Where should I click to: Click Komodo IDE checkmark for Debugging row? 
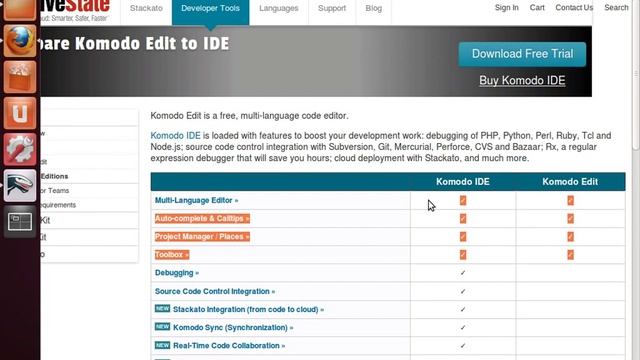pos(462,273)
